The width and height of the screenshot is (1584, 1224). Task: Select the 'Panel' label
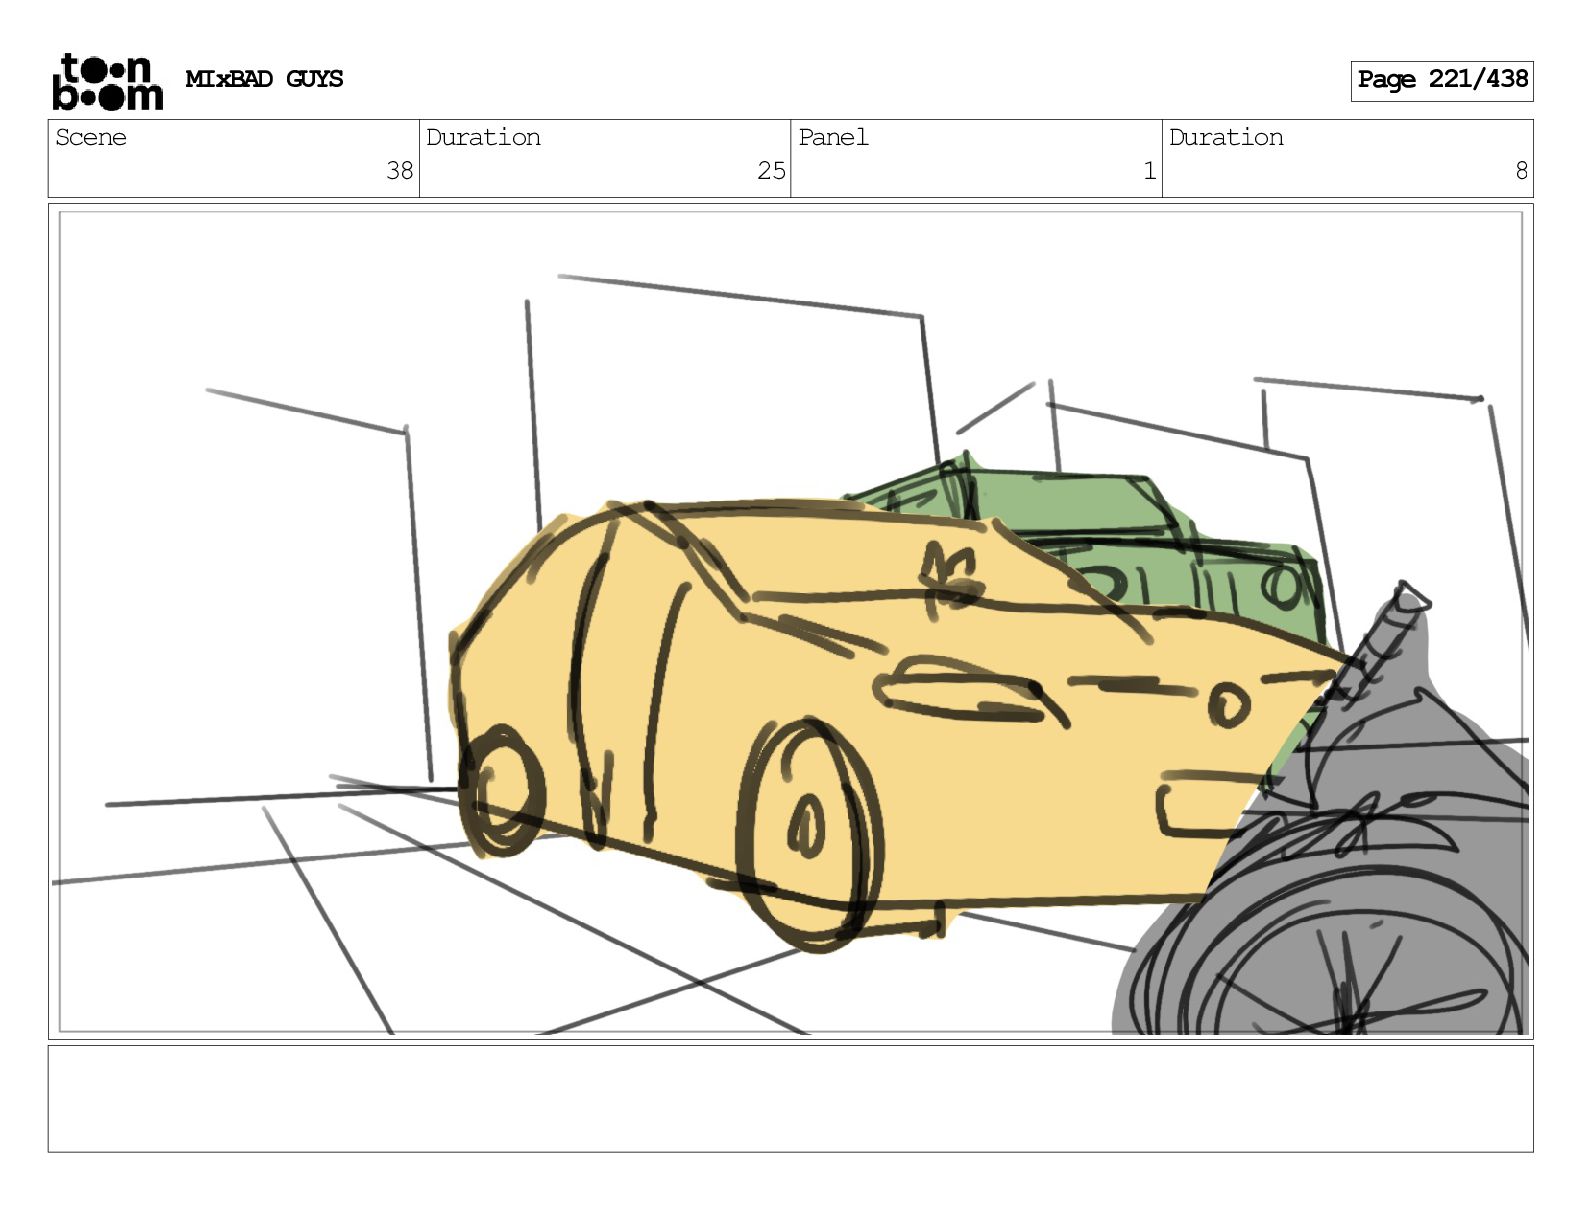tap(833, 137)
